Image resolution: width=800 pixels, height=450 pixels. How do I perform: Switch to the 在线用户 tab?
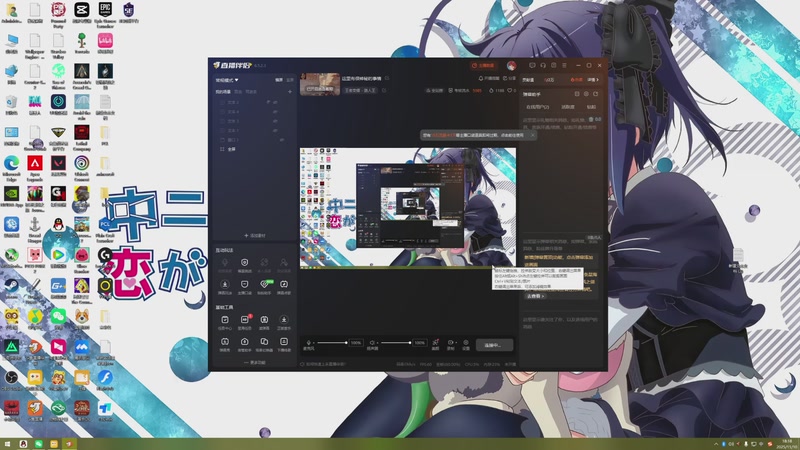(537, 107)
